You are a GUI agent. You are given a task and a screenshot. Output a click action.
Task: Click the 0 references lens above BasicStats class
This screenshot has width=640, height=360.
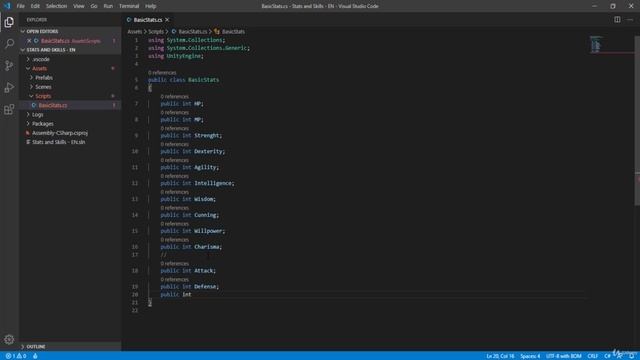pyautogui.click(x=162, y=73)
